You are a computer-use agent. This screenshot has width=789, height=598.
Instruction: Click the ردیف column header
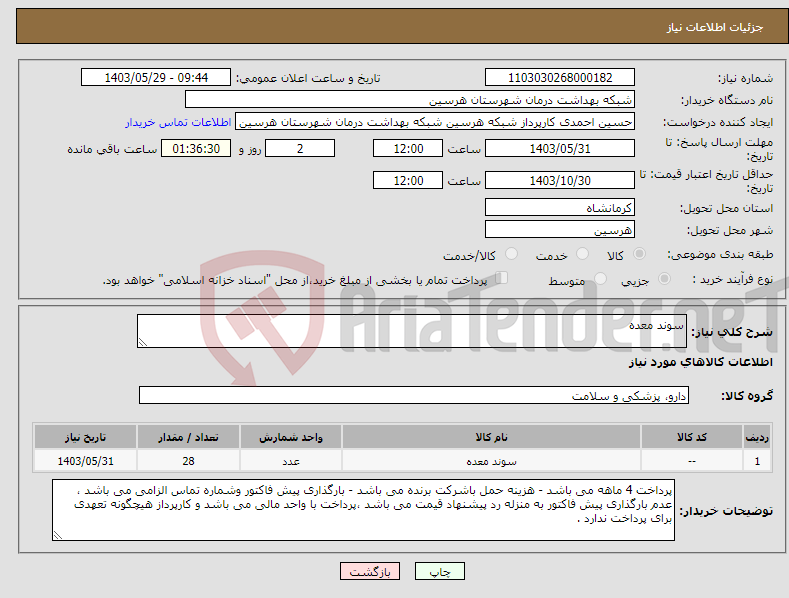click(x=757, y=437)
